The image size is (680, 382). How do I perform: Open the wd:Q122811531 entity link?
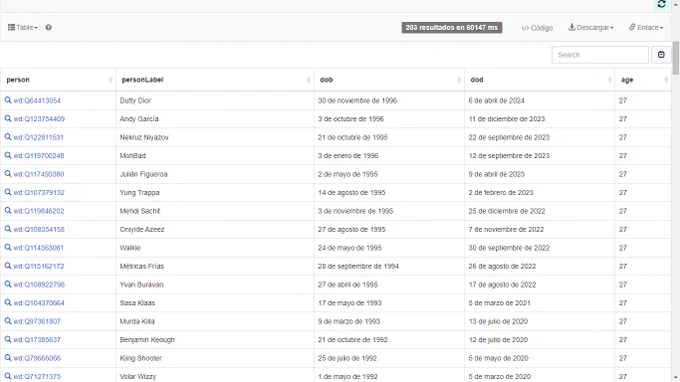point(38,137)
